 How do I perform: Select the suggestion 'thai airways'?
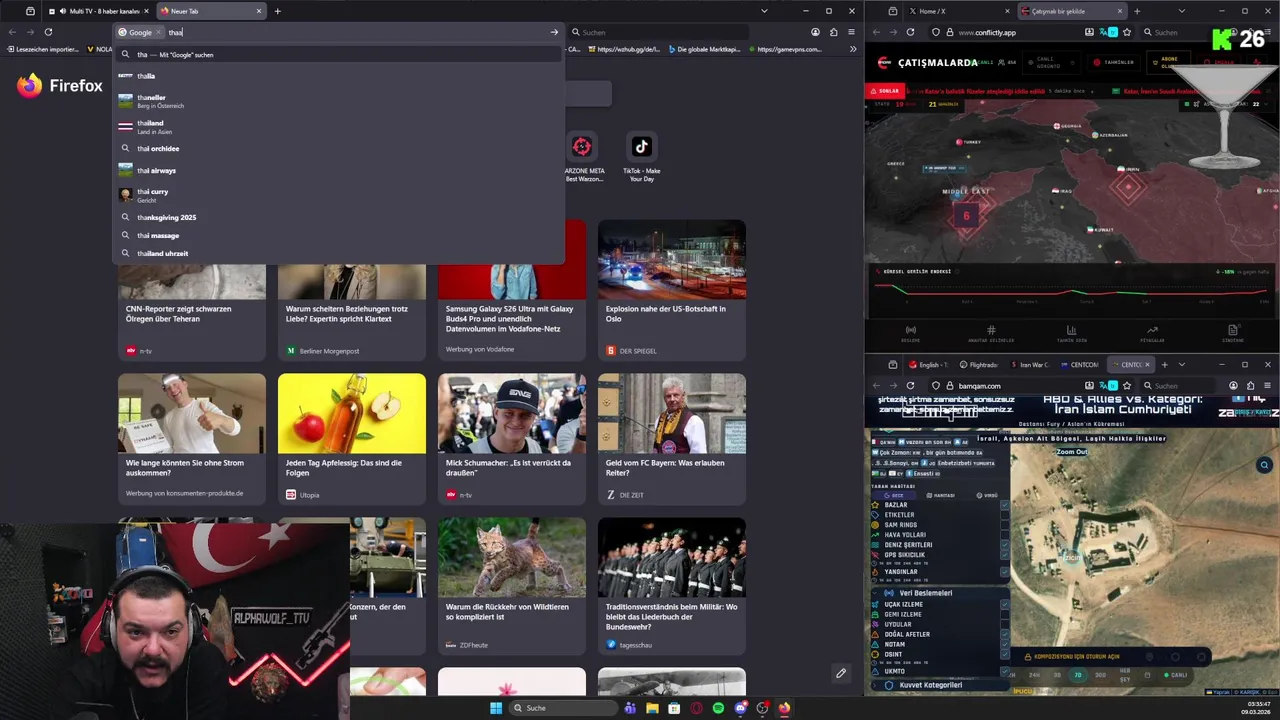(338, 171)
